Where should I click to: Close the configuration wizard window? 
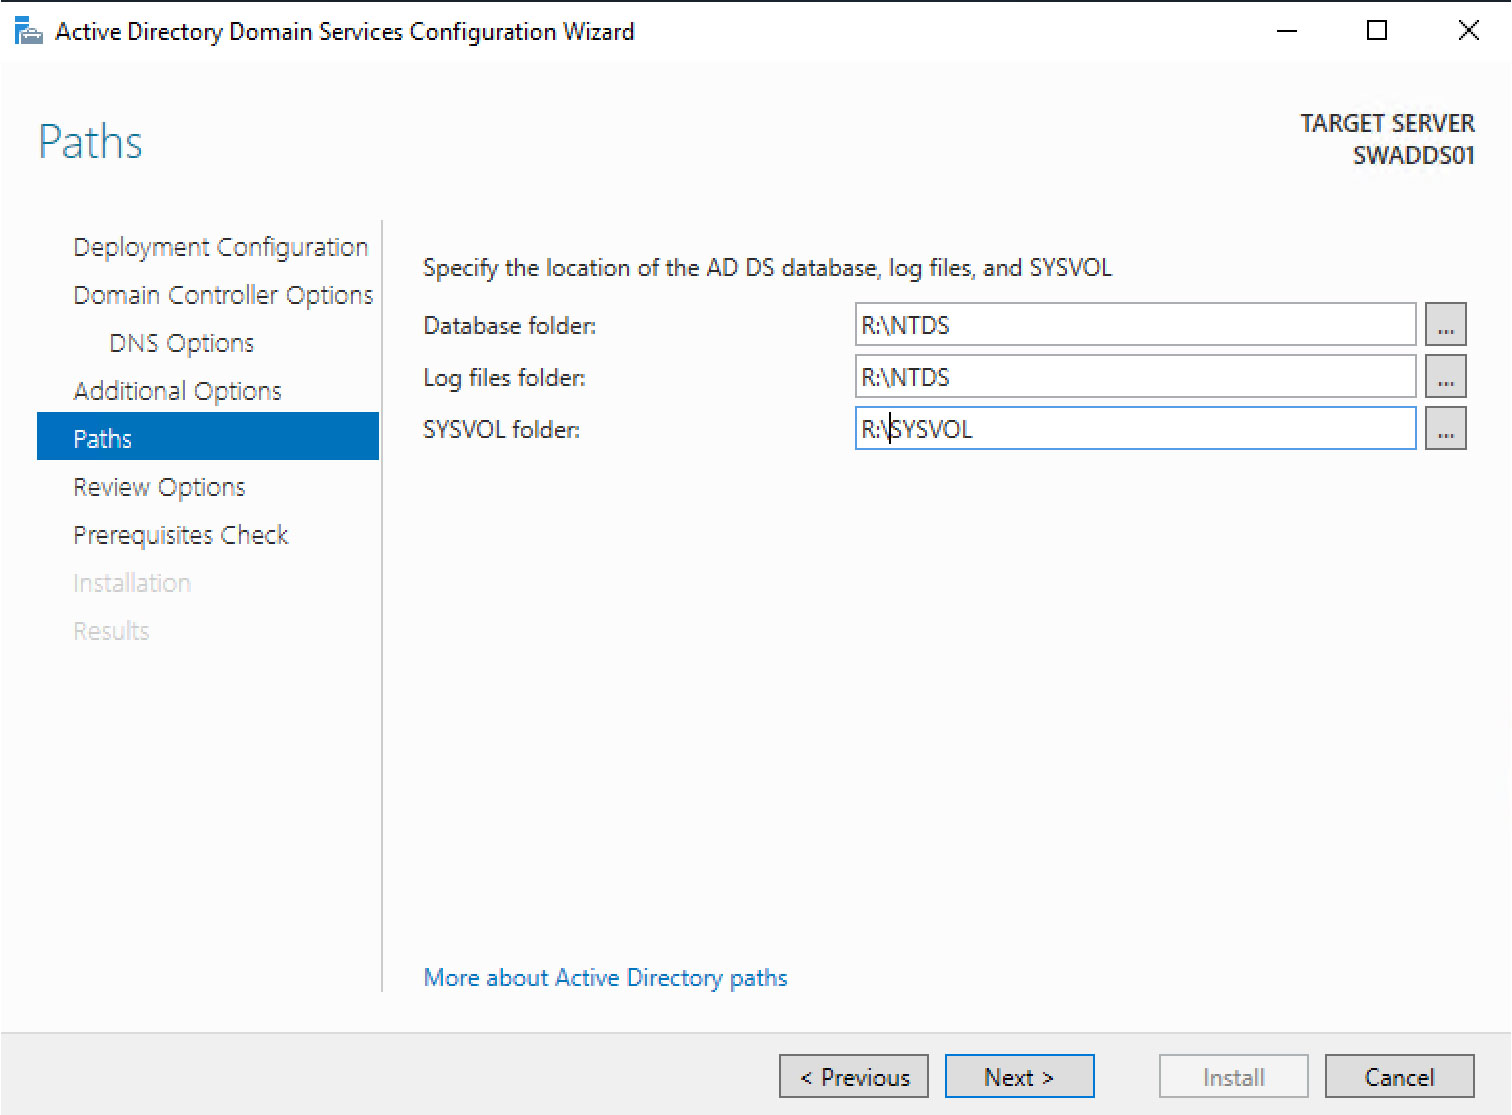[x=1468, y=31]
